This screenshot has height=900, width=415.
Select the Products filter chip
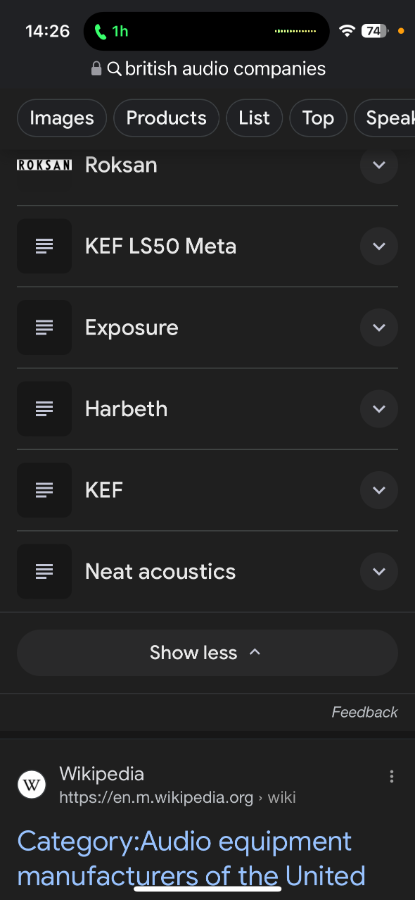tap(166, 118)
